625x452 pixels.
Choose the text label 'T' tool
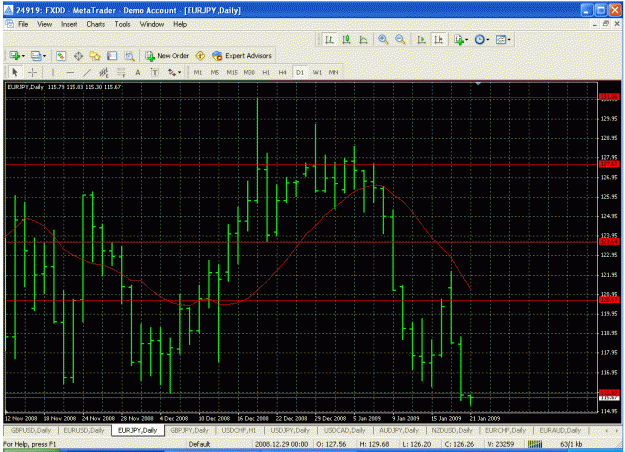[155, 72]
